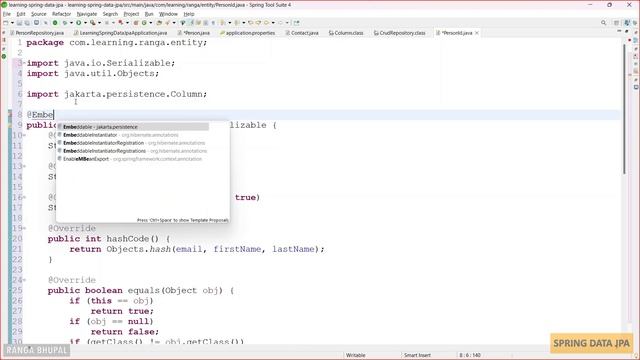This screenshot has height=360, width=640.
Task: Collapse the imports fold on line 3
Action: [24, 63]
